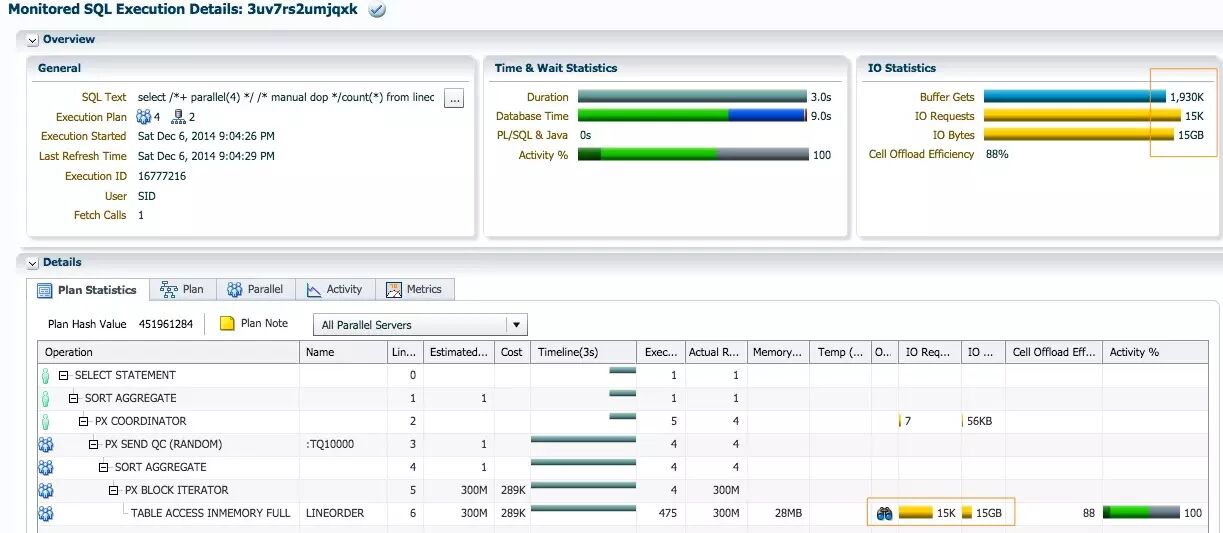
Task: Click parallel icon of PX BLOCK ITERATOR row
Action: tap(46, 490)
